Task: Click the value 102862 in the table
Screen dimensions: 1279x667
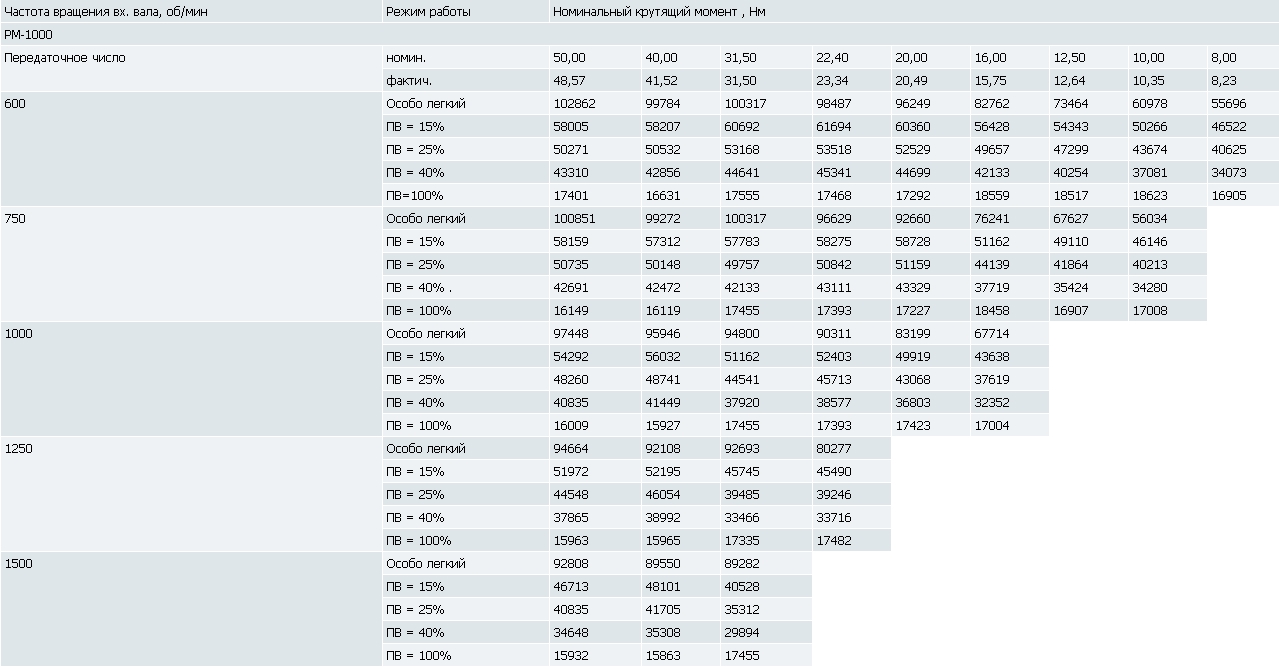Action: pyautogui.click(x=595, y=104)
